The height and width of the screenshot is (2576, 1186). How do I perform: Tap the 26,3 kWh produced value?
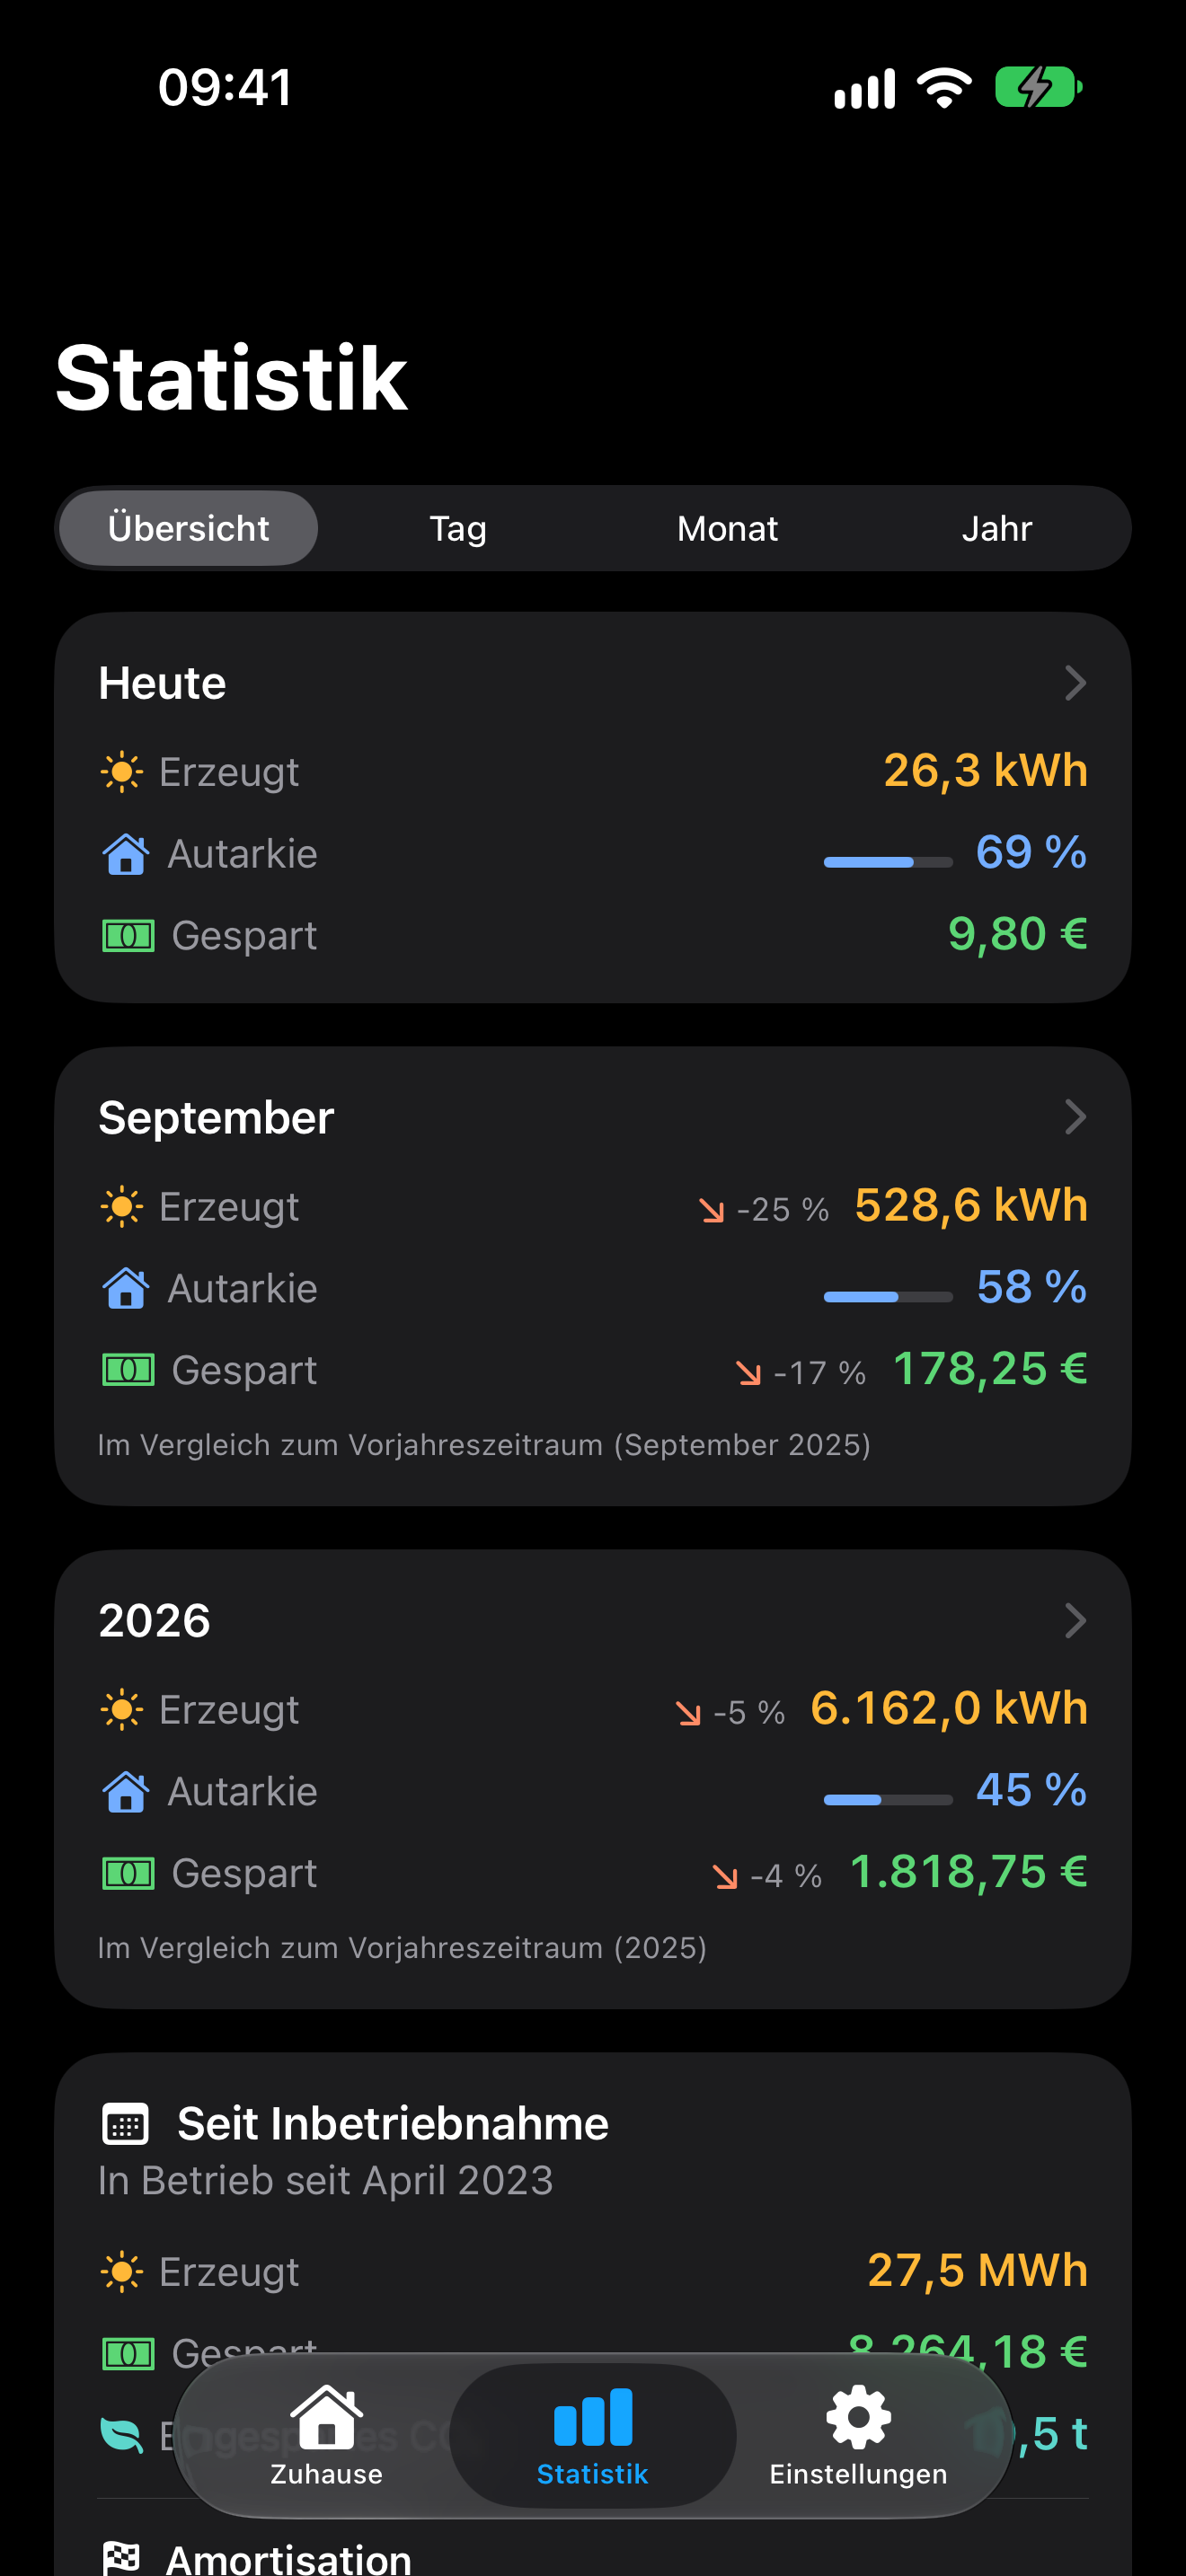point(985,771)
